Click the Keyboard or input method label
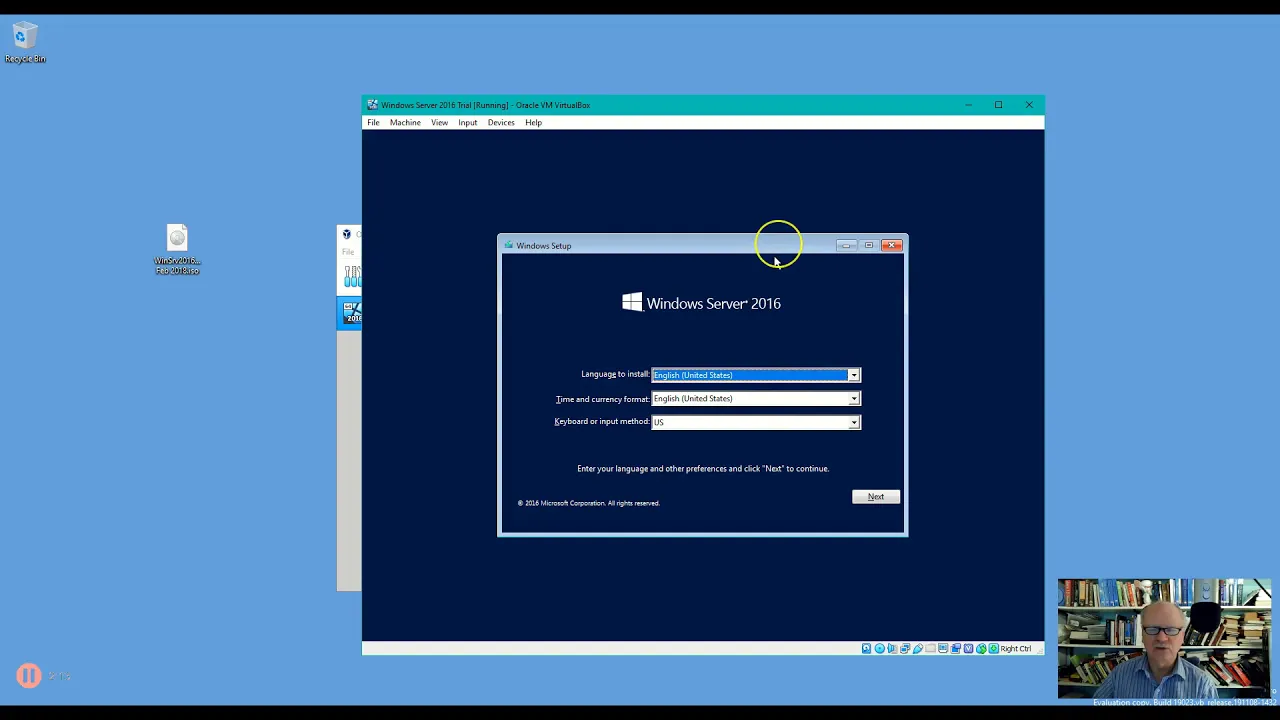This screenshot has width=1280, height=720. tap(602, 421)
